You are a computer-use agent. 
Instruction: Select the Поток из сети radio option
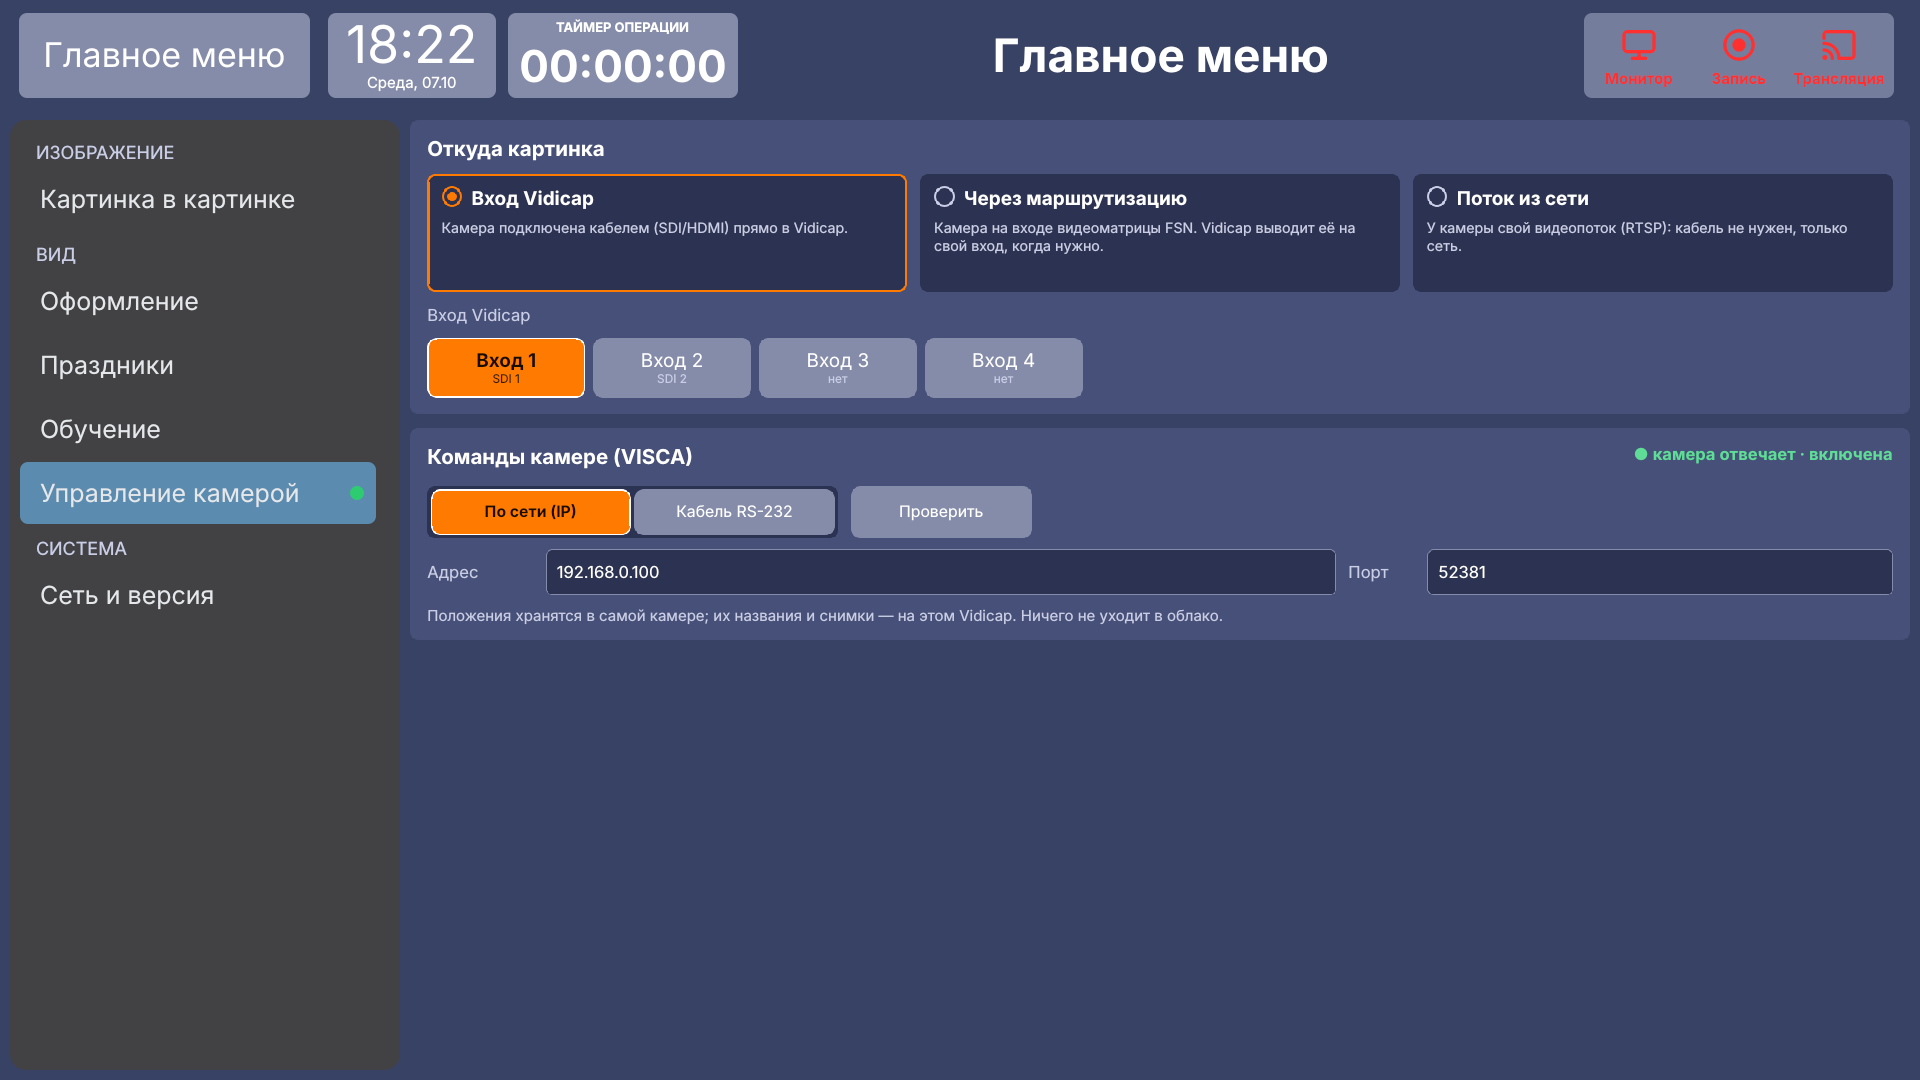1652,233
